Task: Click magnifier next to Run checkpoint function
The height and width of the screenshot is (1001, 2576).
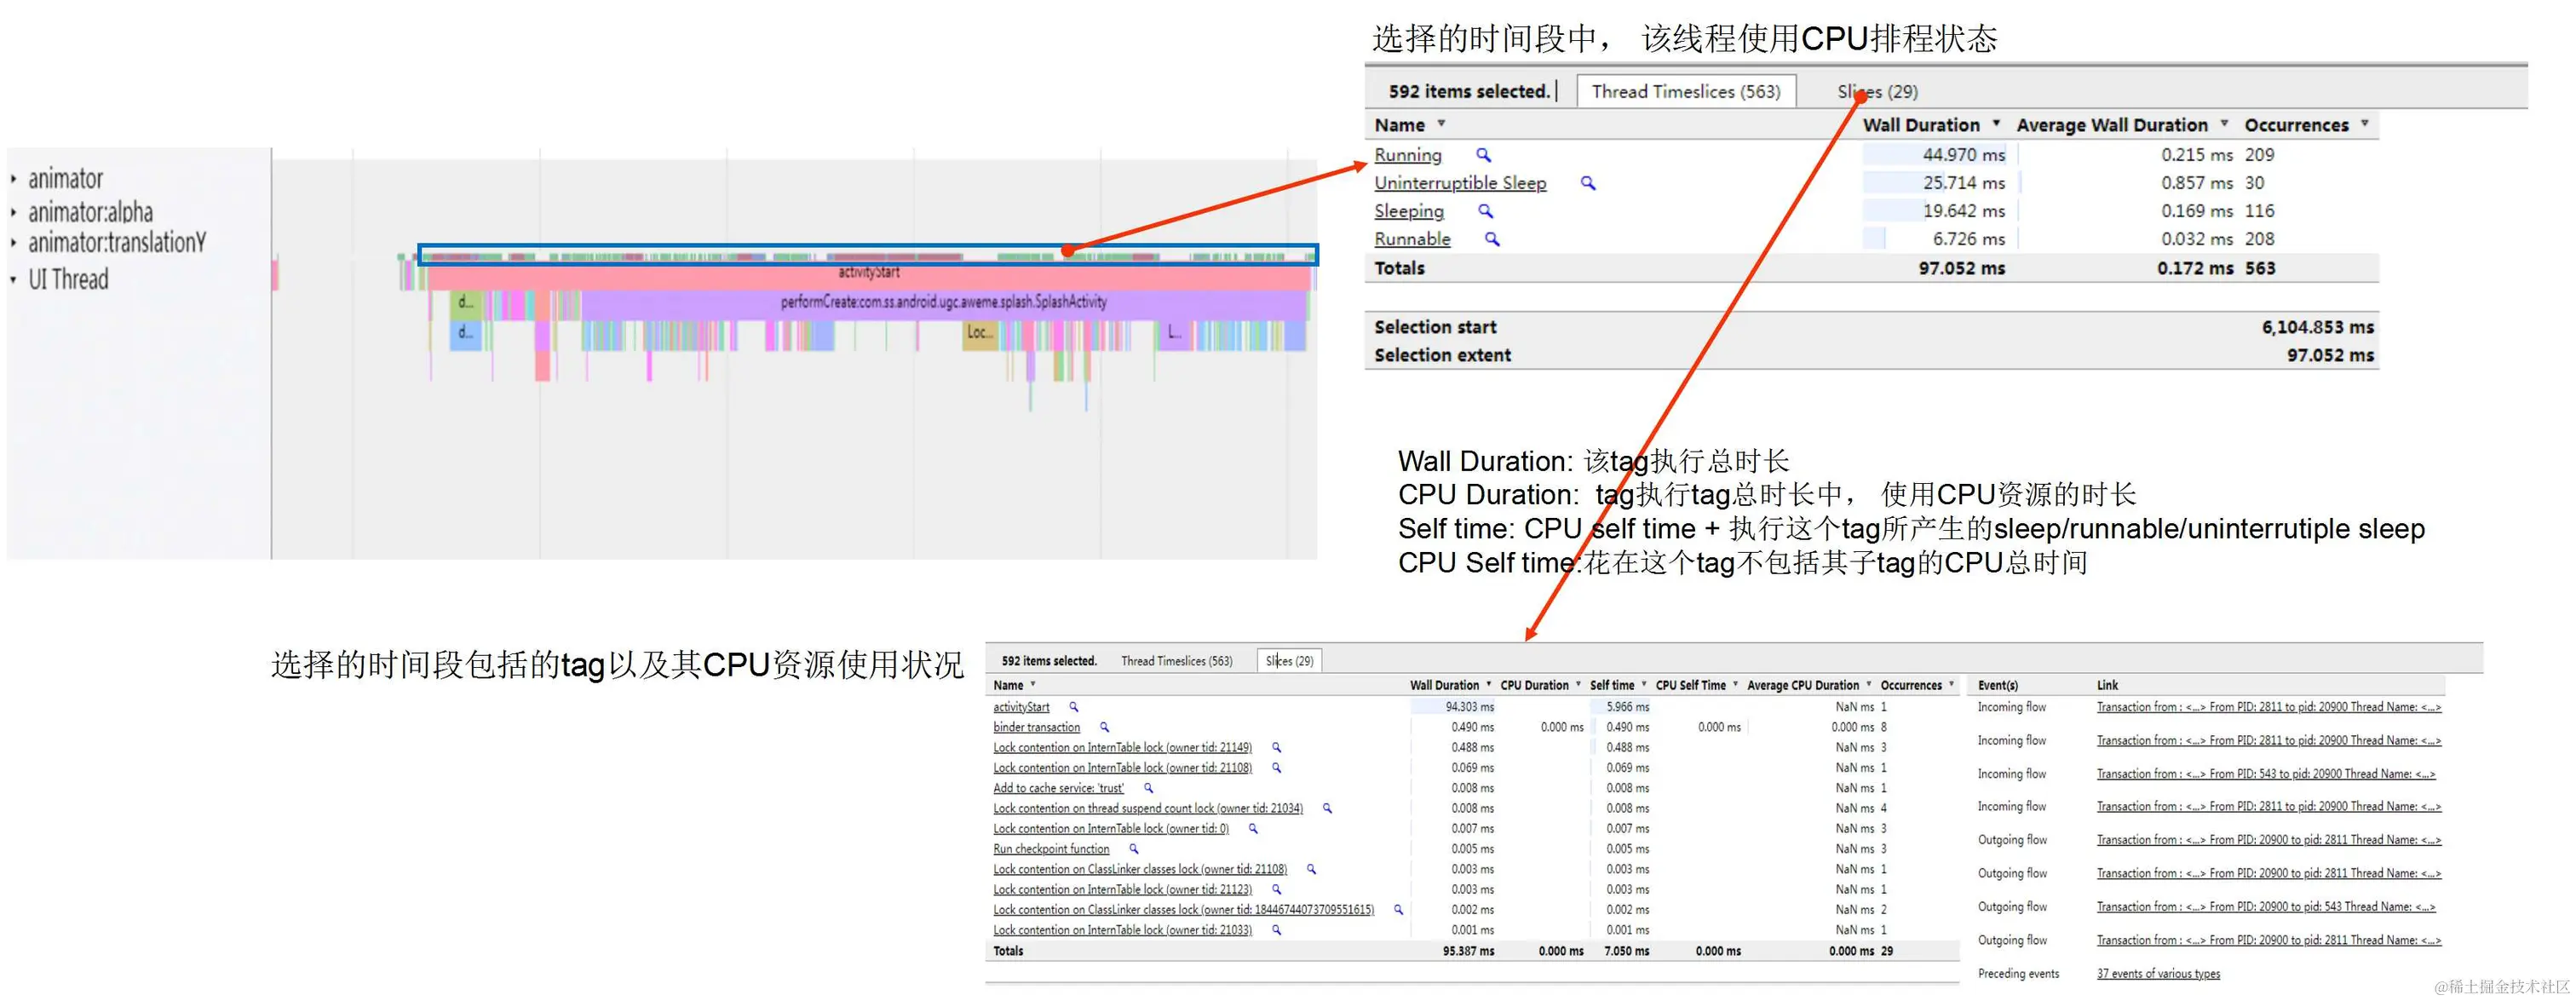Action: tap(1133, 849)
